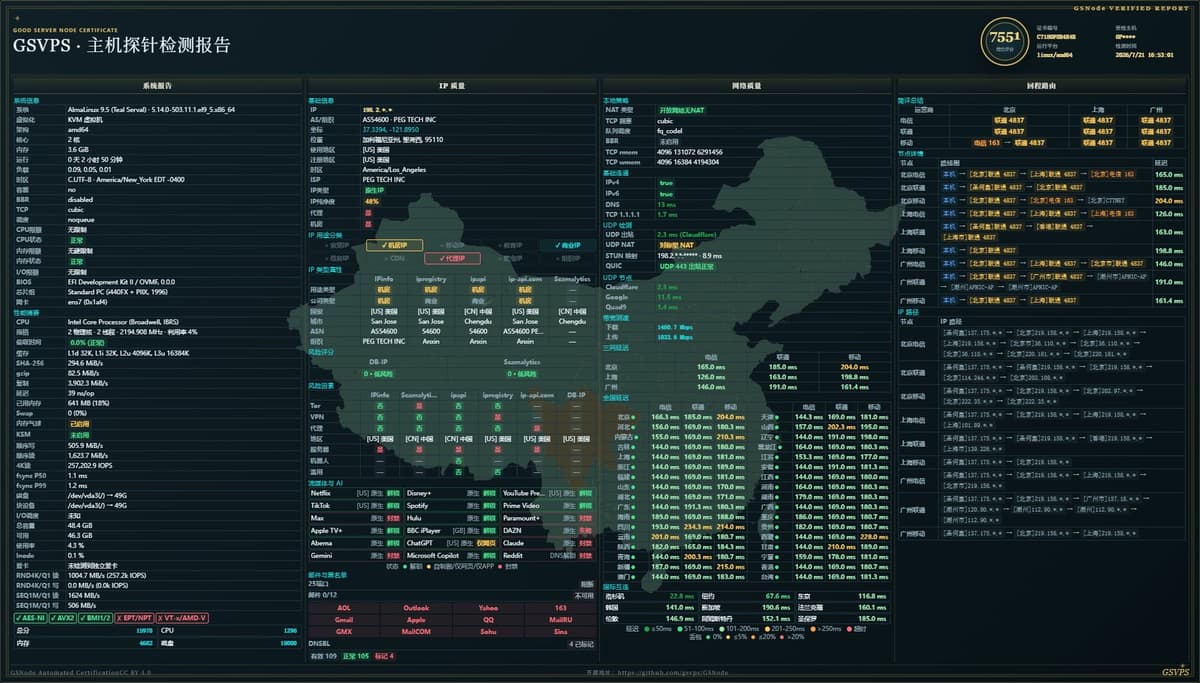
Task: Click the 7551 score circle badge
Action: pyautogui.click(x=1003, y=40)
